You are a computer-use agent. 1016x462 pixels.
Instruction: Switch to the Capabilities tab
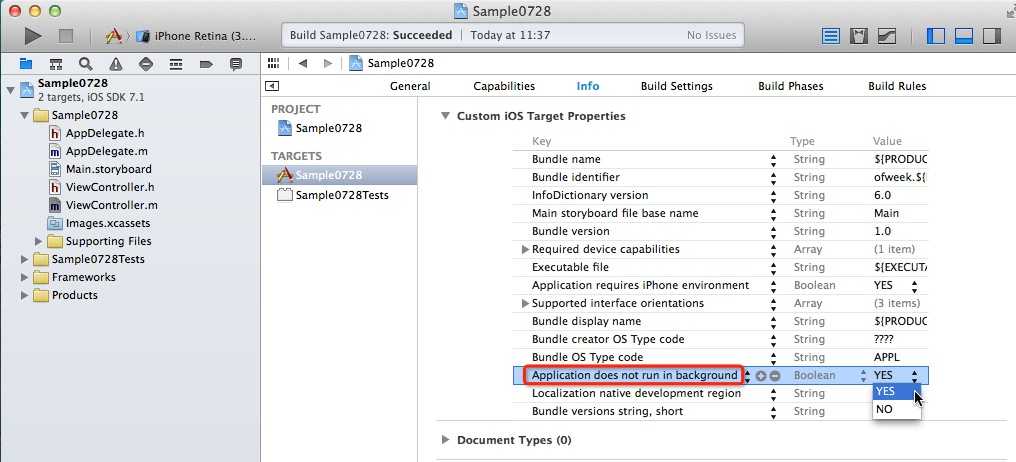(504, 86)
